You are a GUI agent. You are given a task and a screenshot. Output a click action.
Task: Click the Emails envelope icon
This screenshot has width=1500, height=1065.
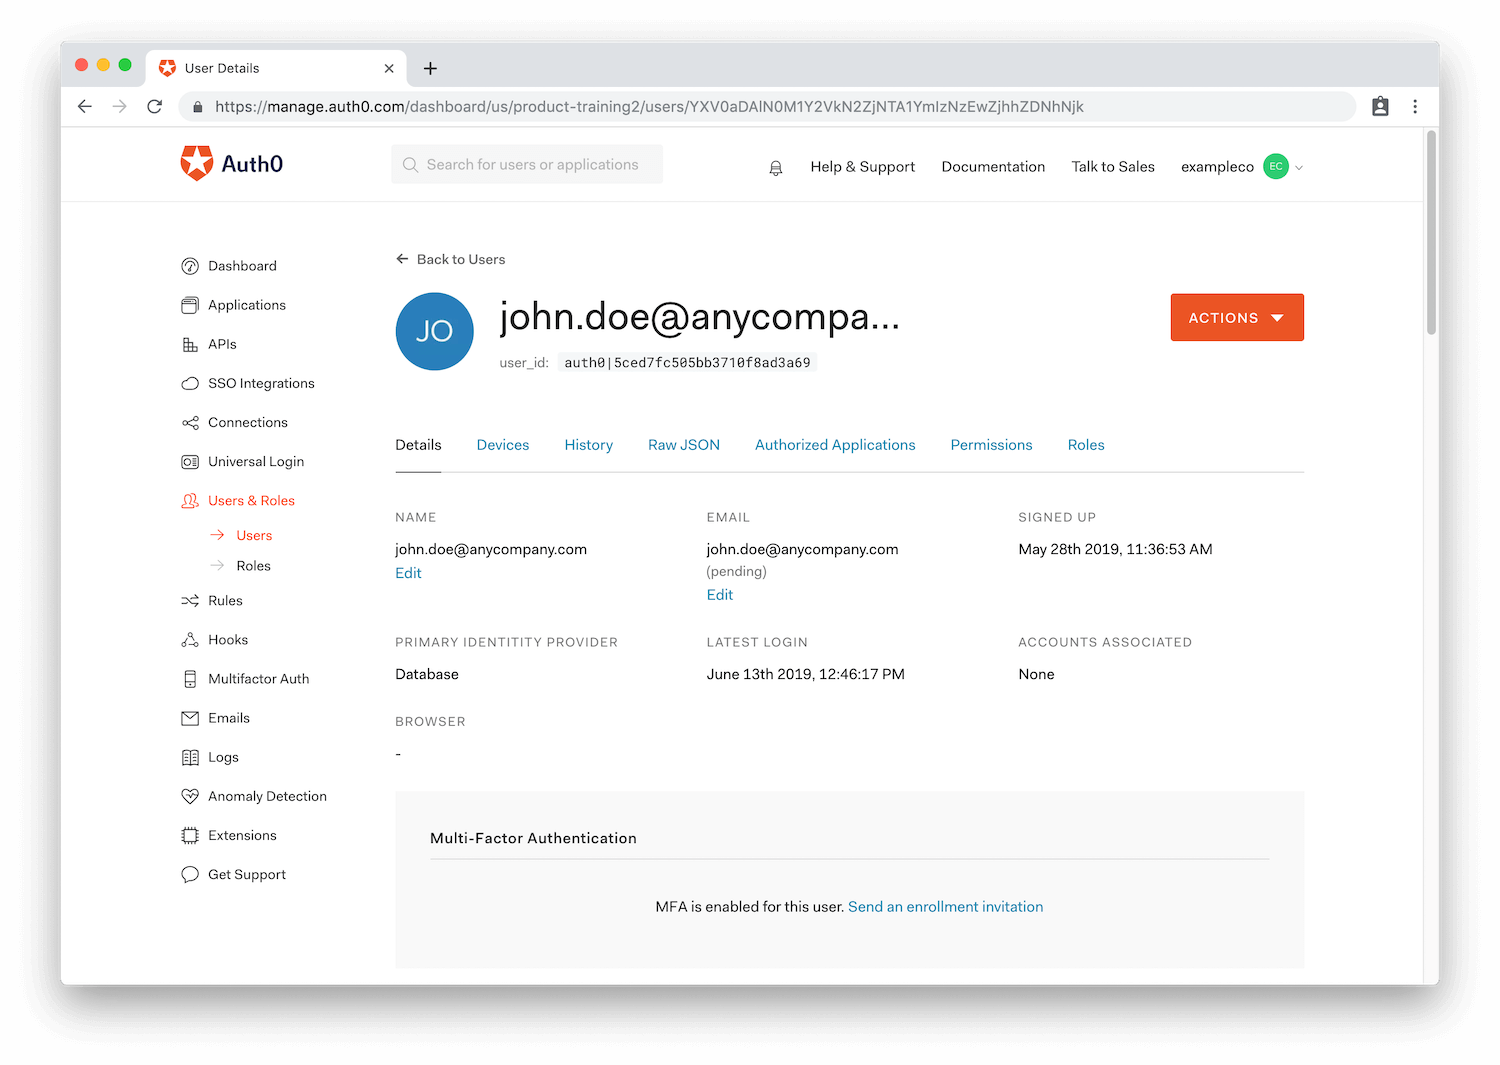(x=190, y=718)
